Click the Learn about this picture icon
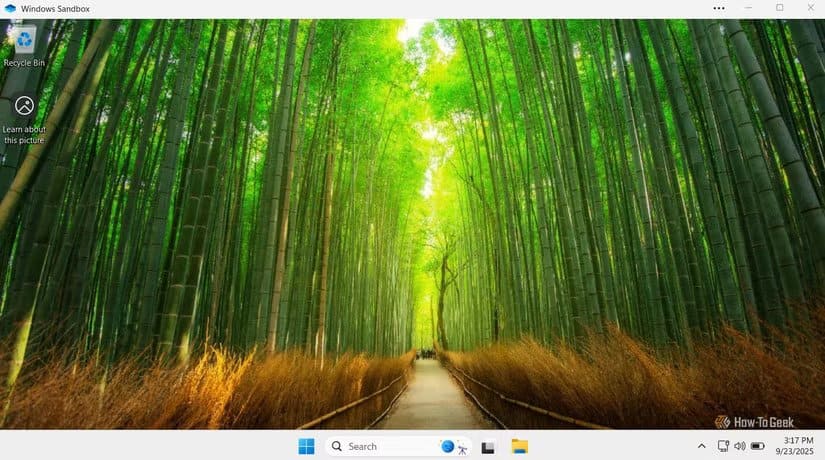This screenshot has height=460, width=825. click(24, 106)
